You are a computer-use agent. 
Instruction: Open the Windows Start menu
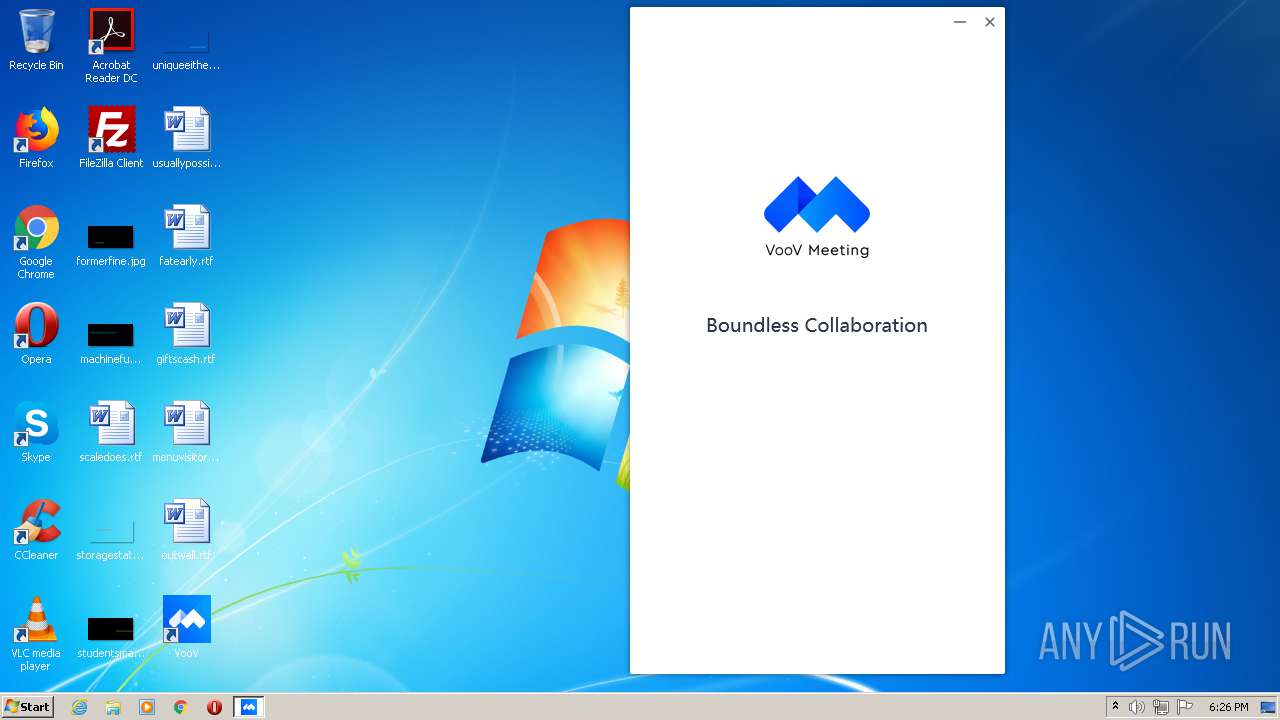[x=28, y=707]
